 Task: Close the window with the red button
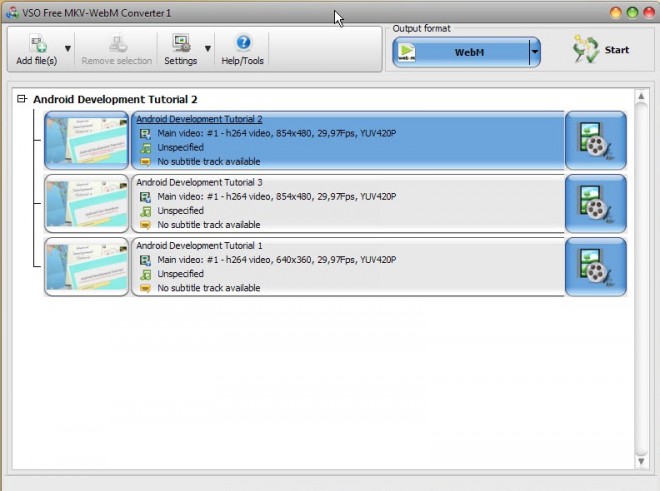pos(649,13)
